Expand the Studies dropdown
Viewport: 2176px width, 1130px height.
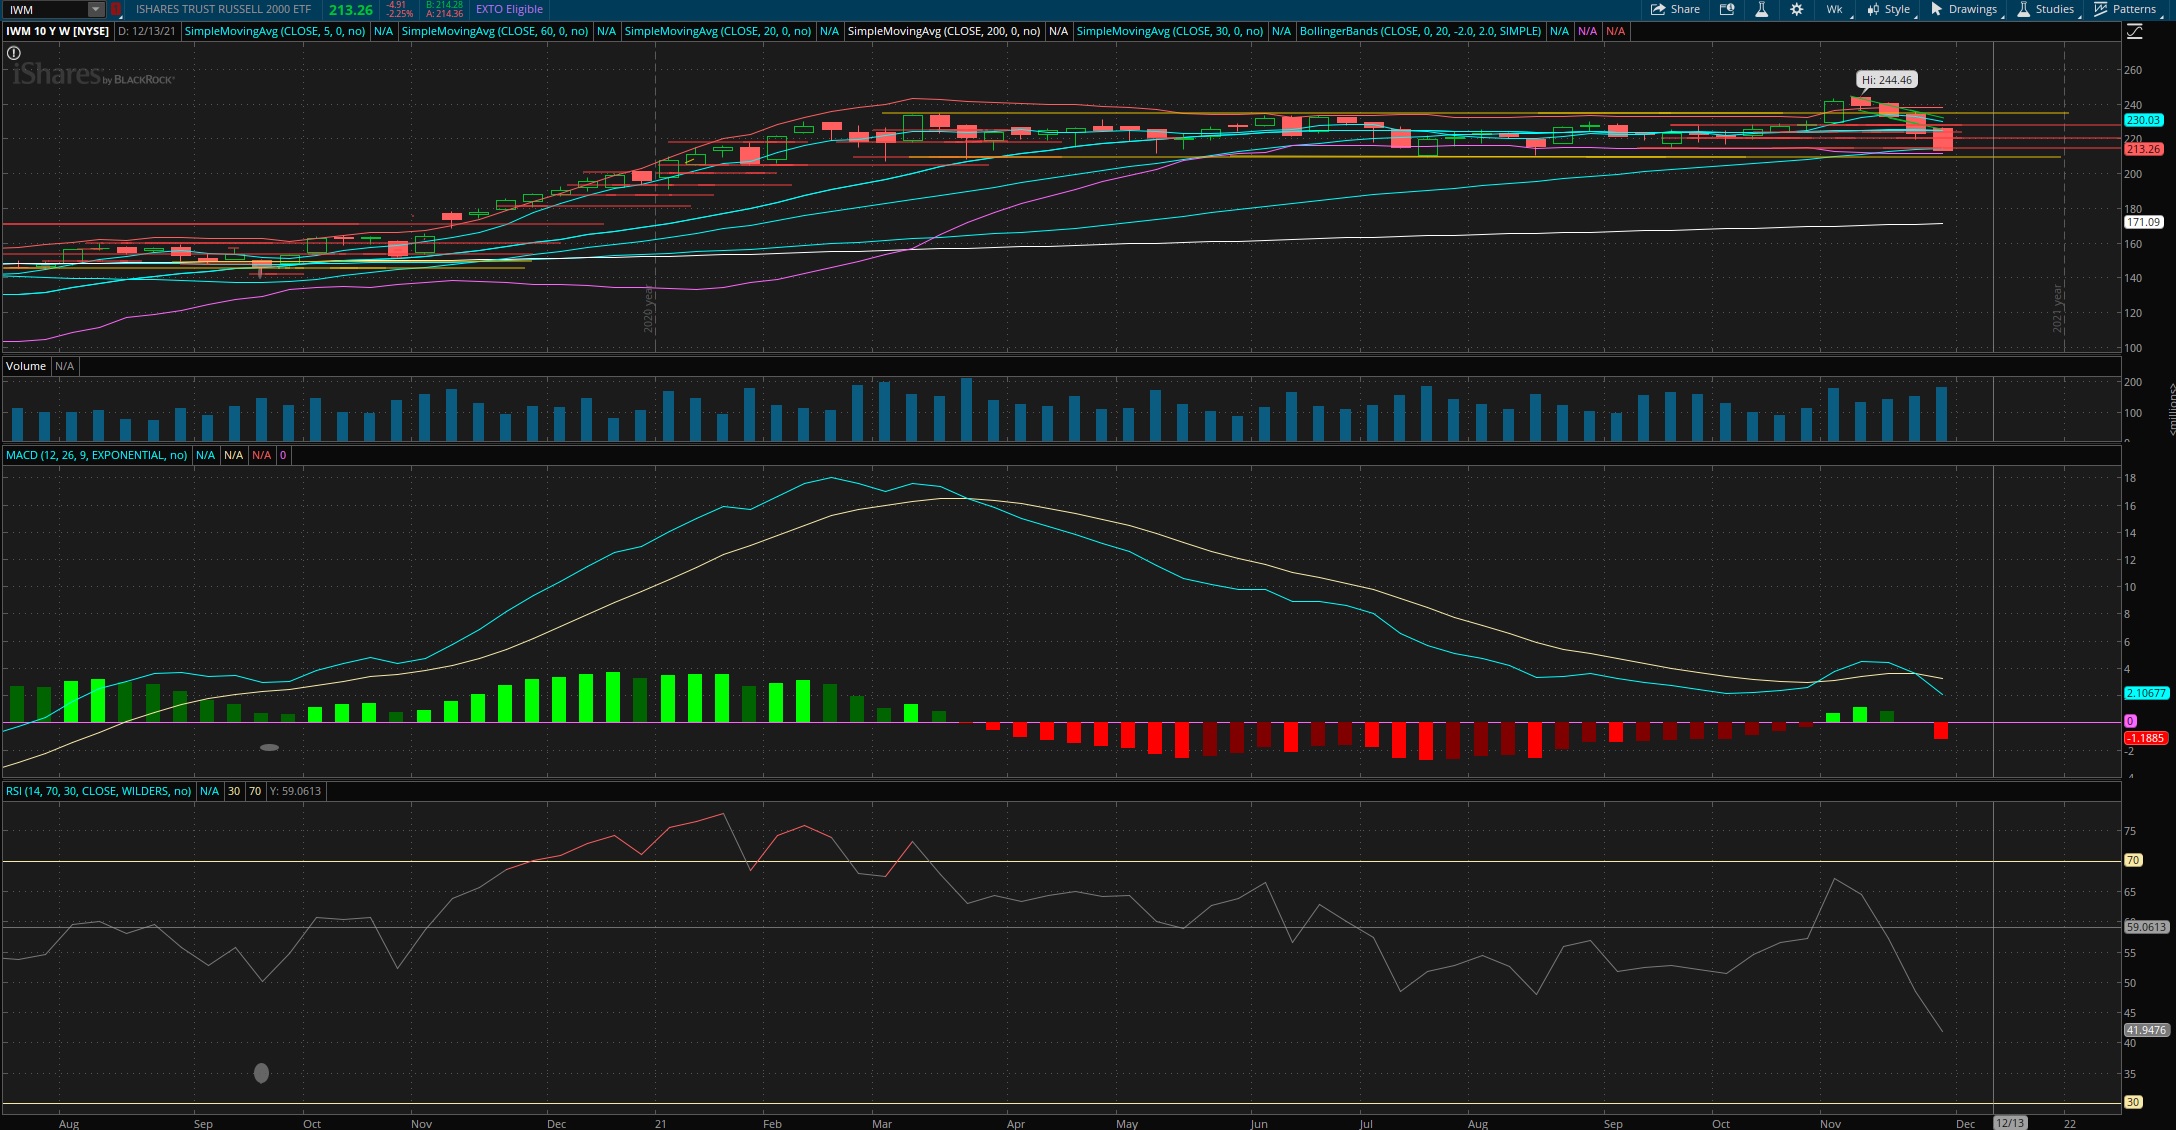click(x=2045, y=9)
